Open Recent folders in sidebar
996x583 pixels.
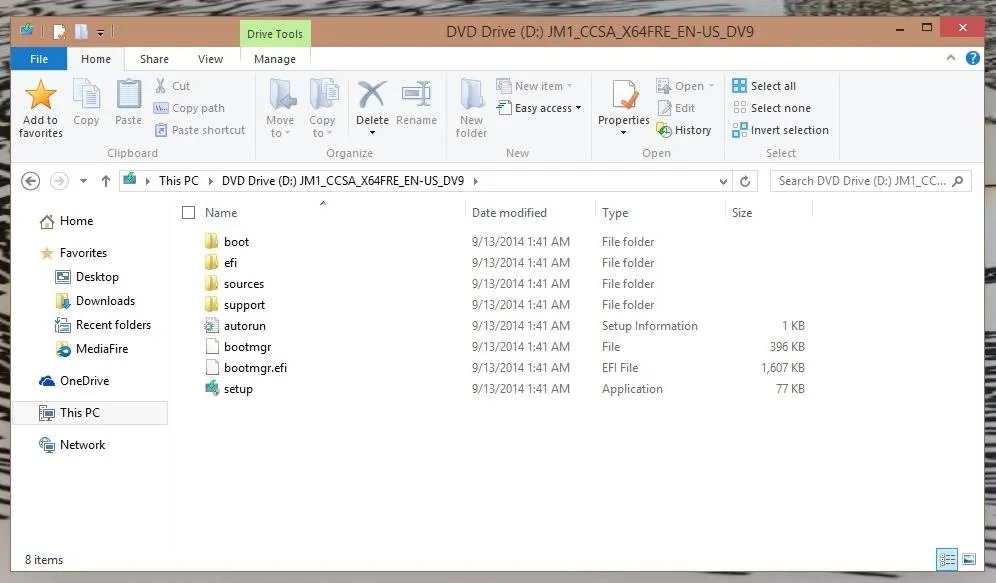[103, 325]
